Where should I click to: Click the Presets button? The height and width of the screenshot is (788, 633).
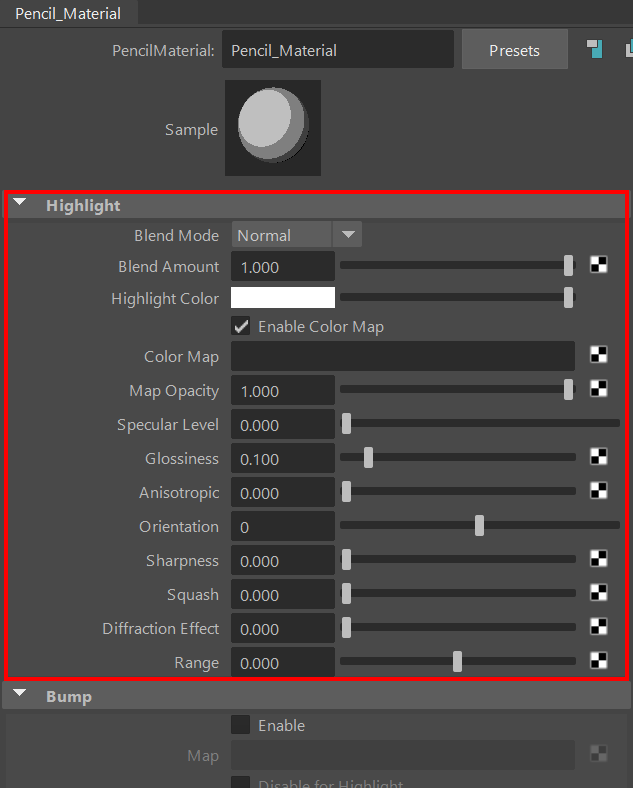click(x=514, y=50)
